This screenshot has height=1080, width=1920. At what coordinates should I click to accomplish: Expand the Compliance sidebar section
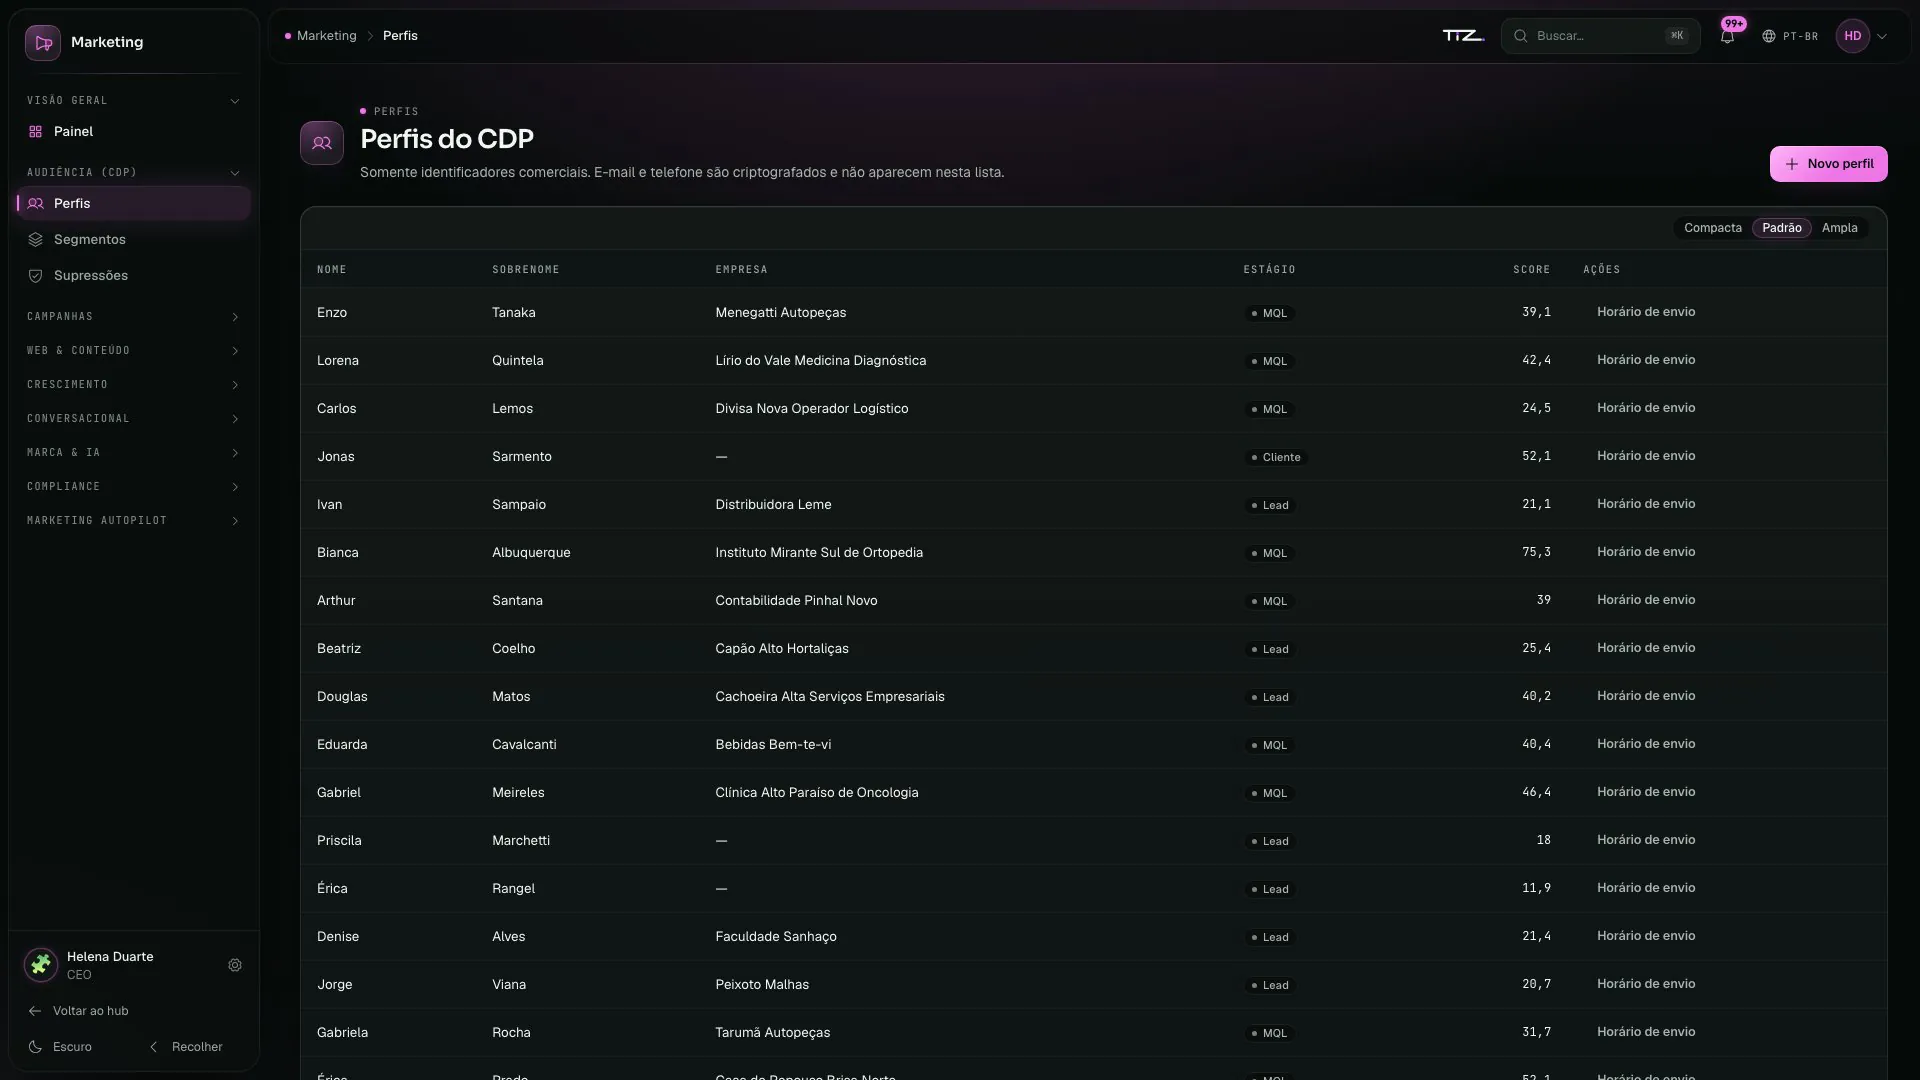coord(133,487)
